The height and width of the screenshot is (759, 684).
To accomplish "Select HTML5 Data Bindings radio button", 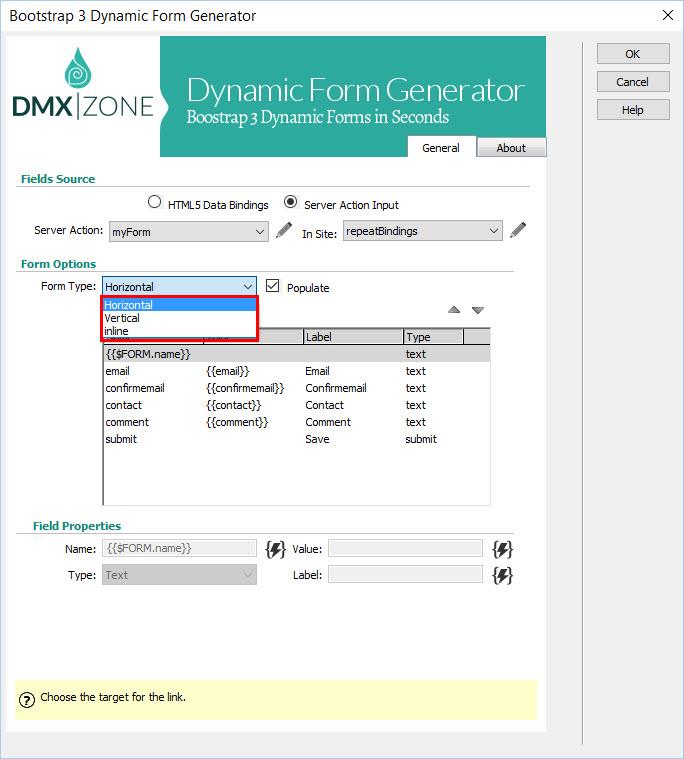I will [x=154, y=202].
